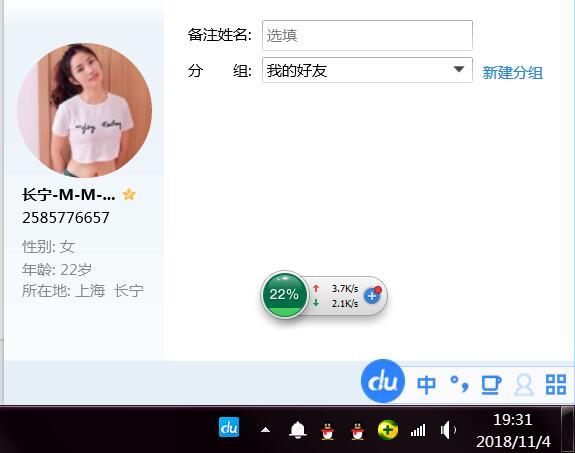Toggle the Chinese punctuation mode icon
Screen dimensions: 575x453
click(459, 384)
